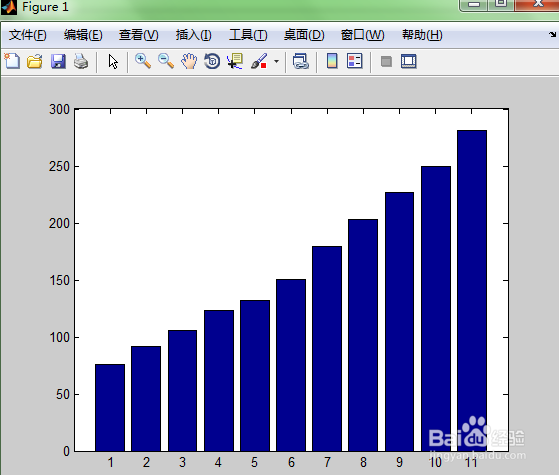The width and height of the screenshot is (559, 475).
Task: Click the y-axis label 250
Action: [x=60, y=167]
